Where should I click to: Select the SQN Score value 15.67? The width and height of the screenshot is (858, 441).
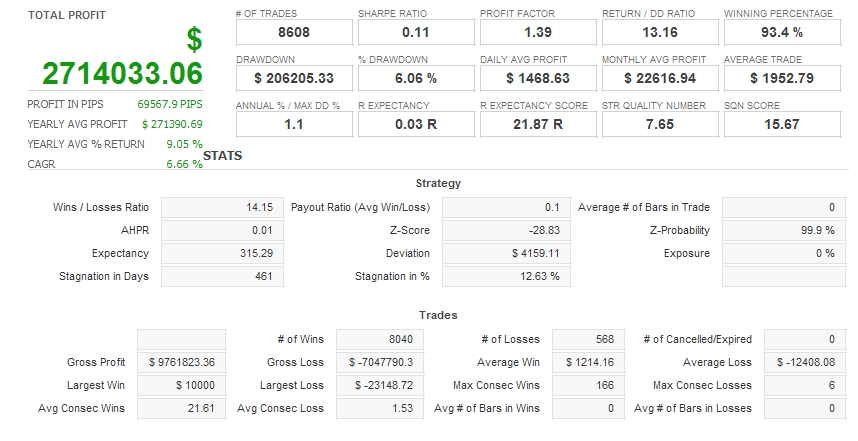click(781, 124)
